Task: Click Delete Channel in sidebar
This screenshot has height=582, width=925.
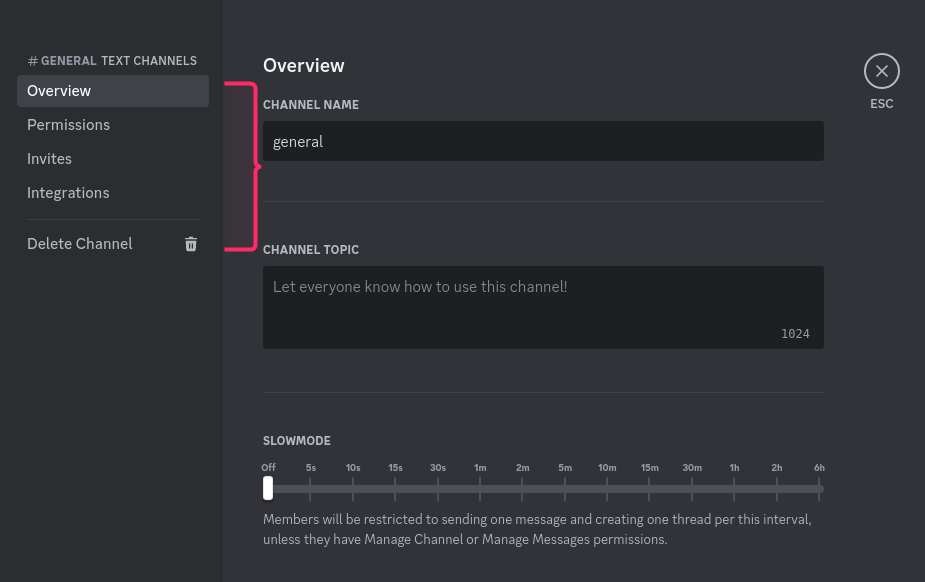Action: tap(80, 244)
